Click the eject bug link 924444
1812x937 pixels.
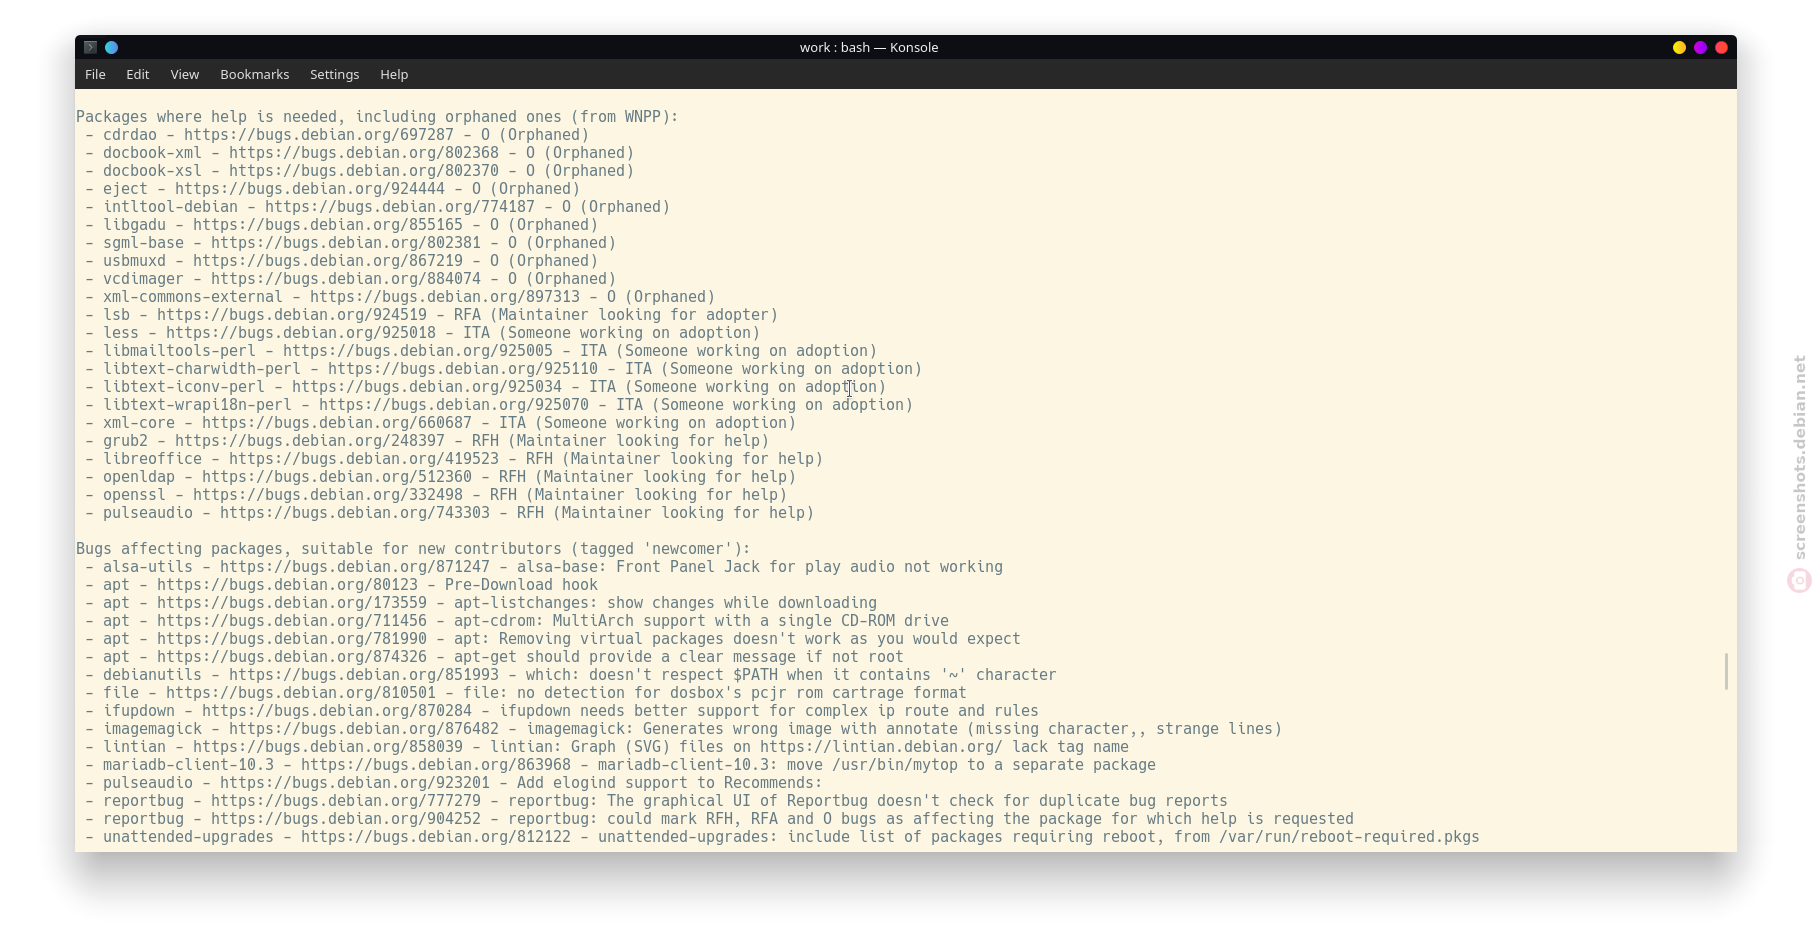(x=310, y=189)
